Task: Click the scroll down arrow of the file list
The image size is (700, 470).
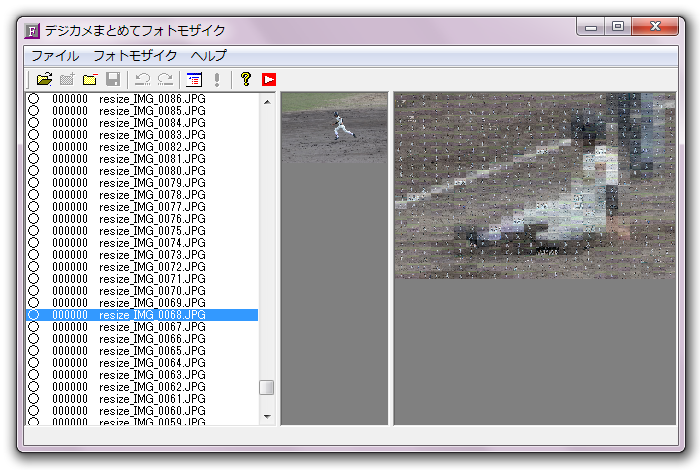Action: [267, 416]
